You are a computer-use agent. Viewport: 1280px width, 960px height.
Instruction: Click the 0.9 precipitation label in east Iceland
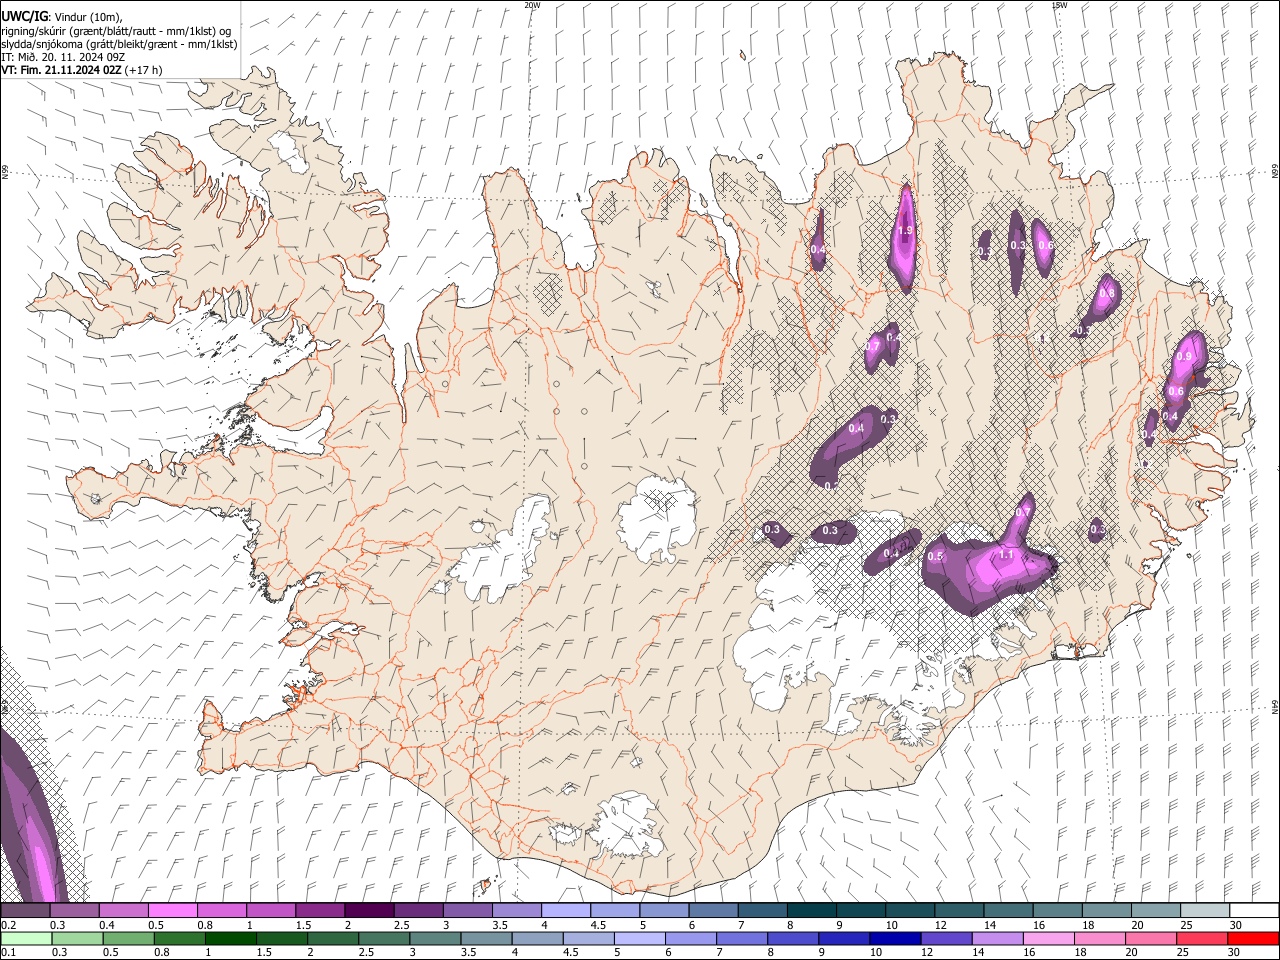click(x=1185, y=357)
